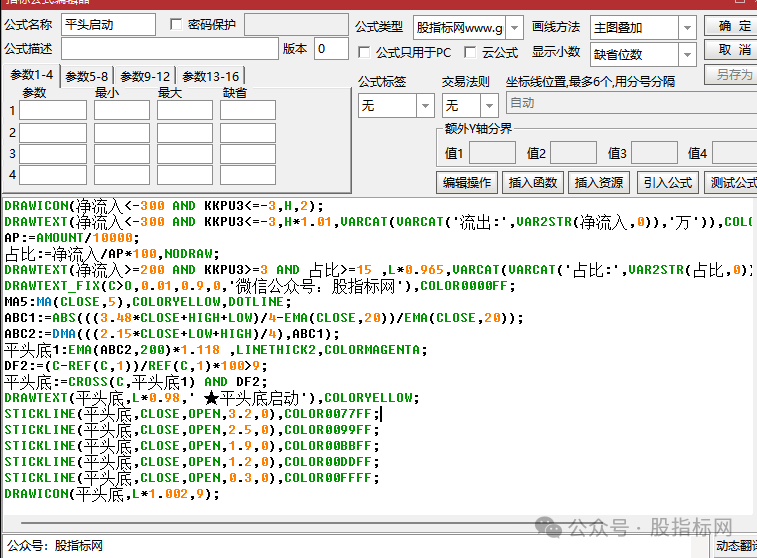Open the 公式类型 dropdown

515,28
